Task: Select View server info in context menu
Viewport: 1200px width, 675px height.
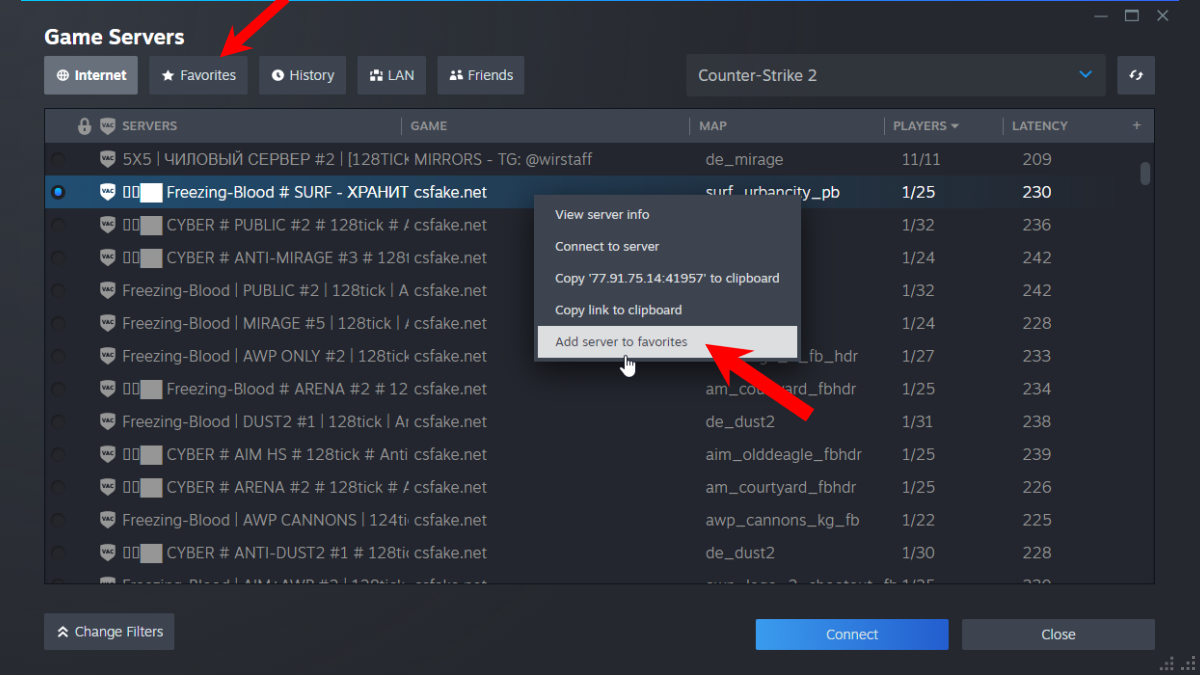Action: [x=602, y=214]
